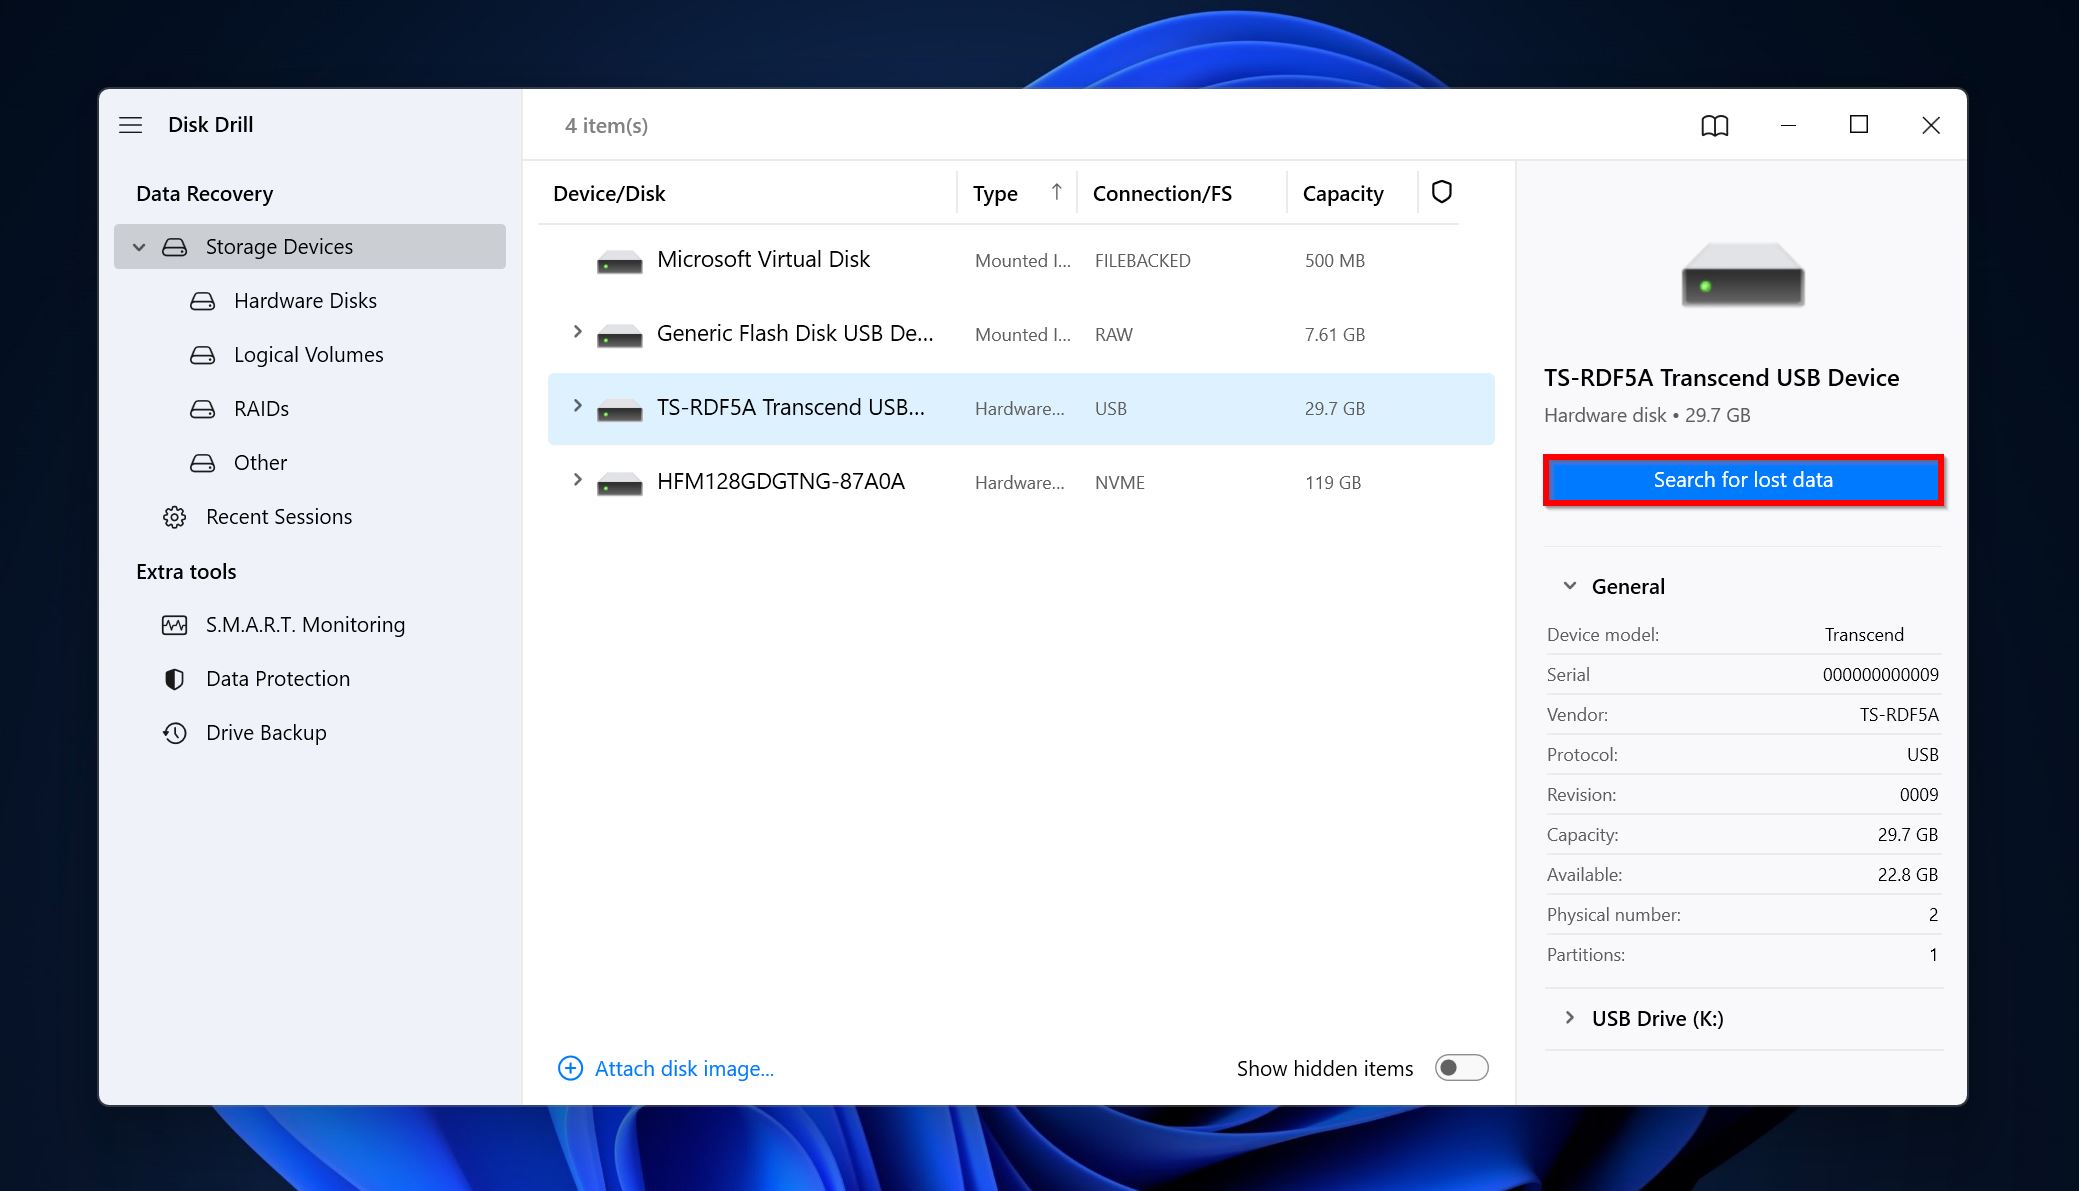Select the Microsoft Virtual Disk row name
The image size is (2079, 1191).
[763, 260]
